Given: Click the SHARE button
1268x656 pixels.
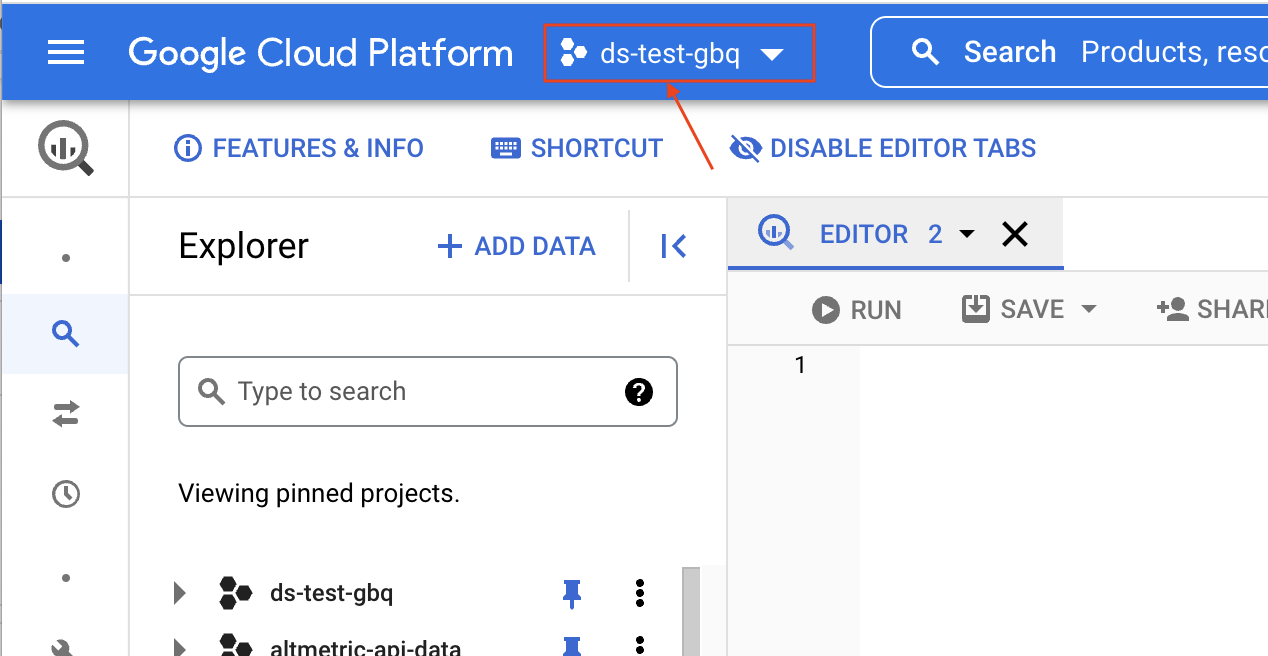Looking at the screenshot, I should point(1212,309).
